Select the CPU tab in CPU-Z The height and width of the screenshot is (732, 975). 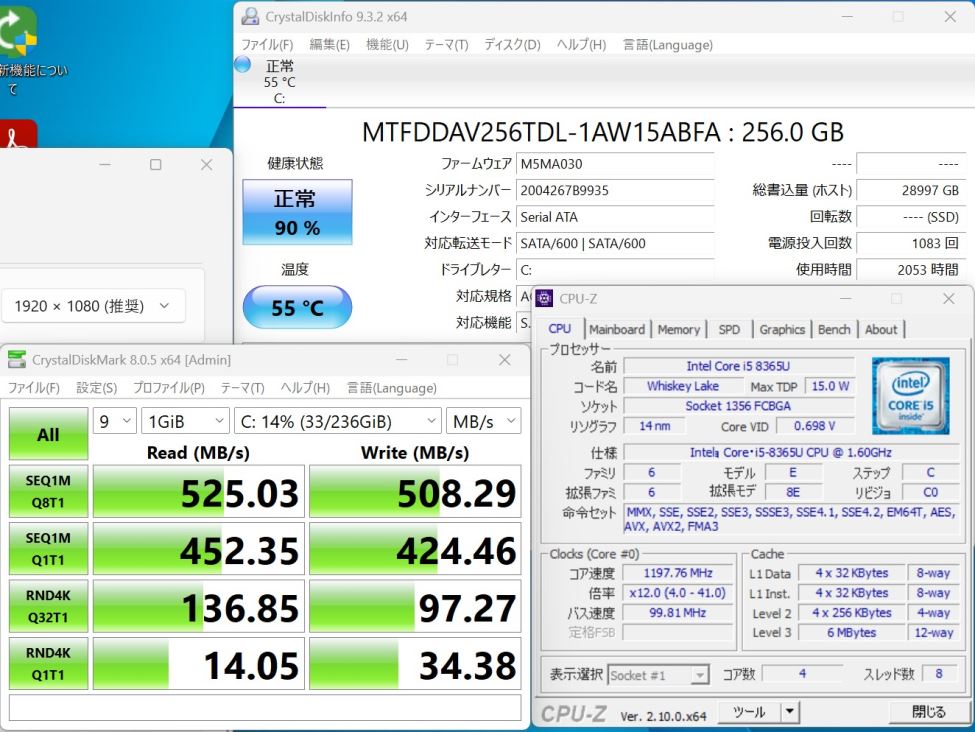point(560,328)
